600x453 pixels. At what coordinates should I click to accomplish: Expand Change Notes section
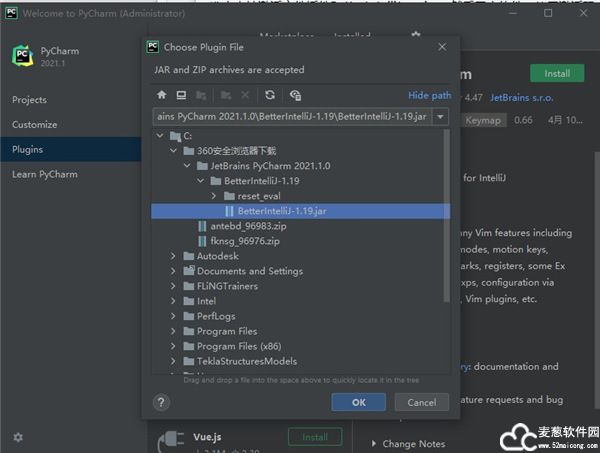point(373,443)
